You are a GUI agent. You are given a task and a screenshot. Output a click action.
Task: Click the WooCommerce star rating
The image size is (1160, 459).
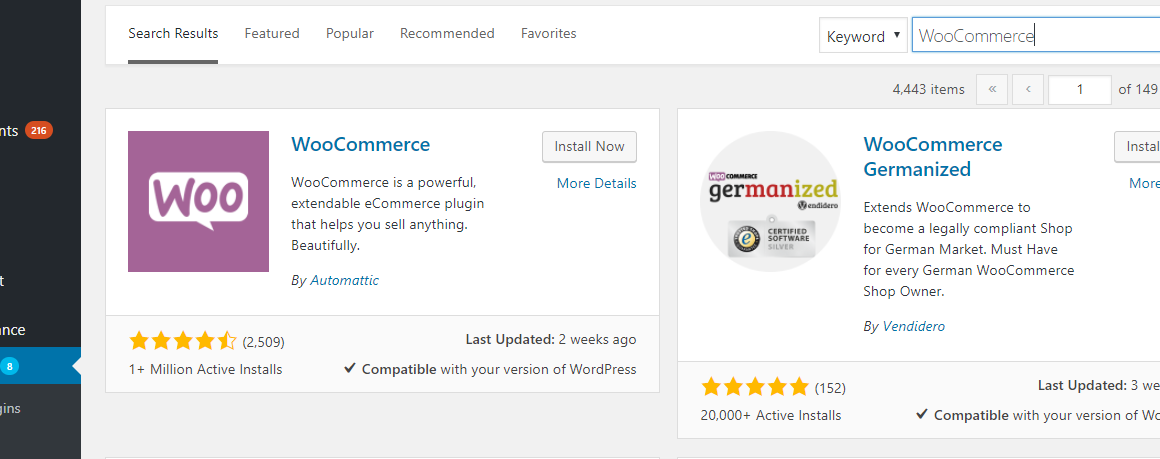183,341
